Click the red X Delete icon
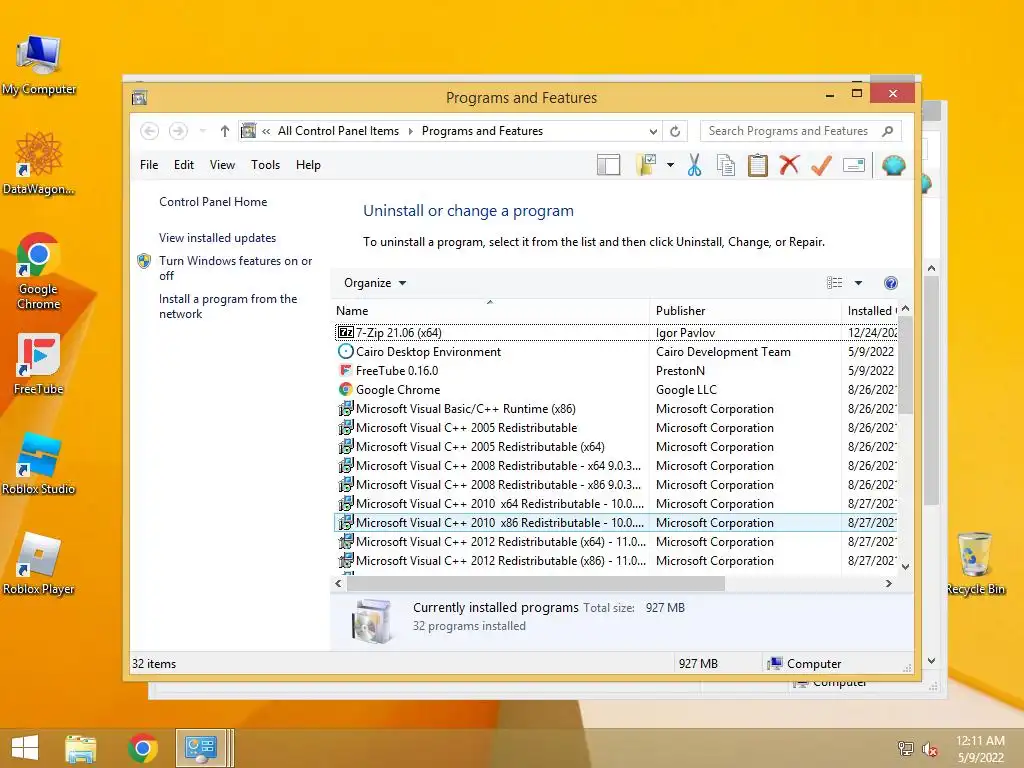The width and height of the screenshot is (1024, 768). click(x=789, y=165)
